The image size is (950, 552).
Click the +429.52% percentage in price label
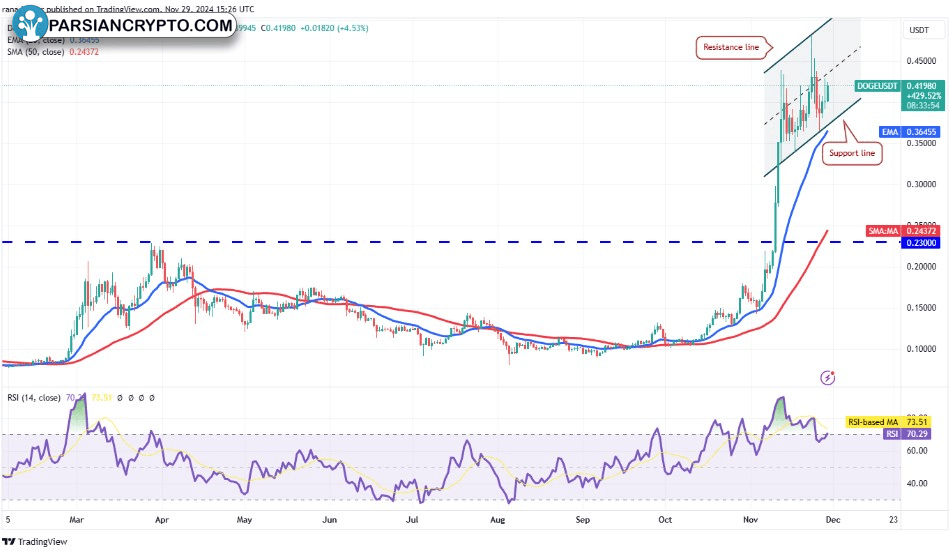(924, 96)
